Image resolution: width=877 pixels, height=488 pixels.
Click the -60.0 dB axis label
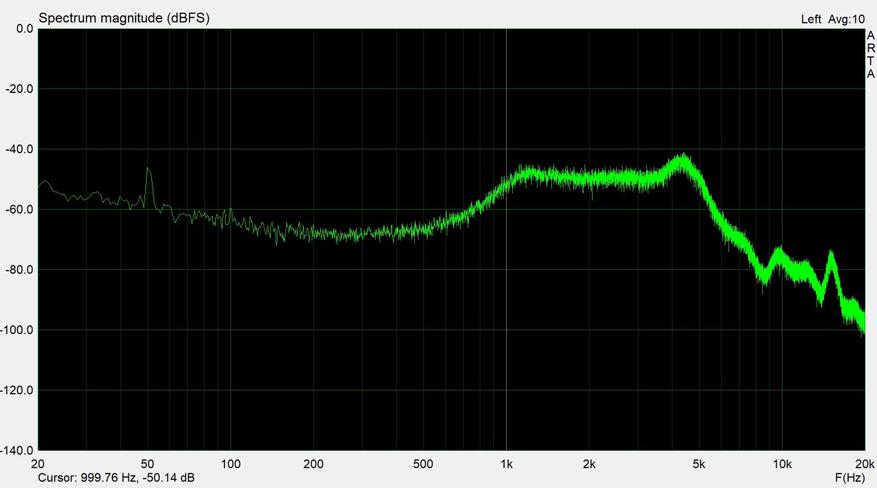pos(19,210)
